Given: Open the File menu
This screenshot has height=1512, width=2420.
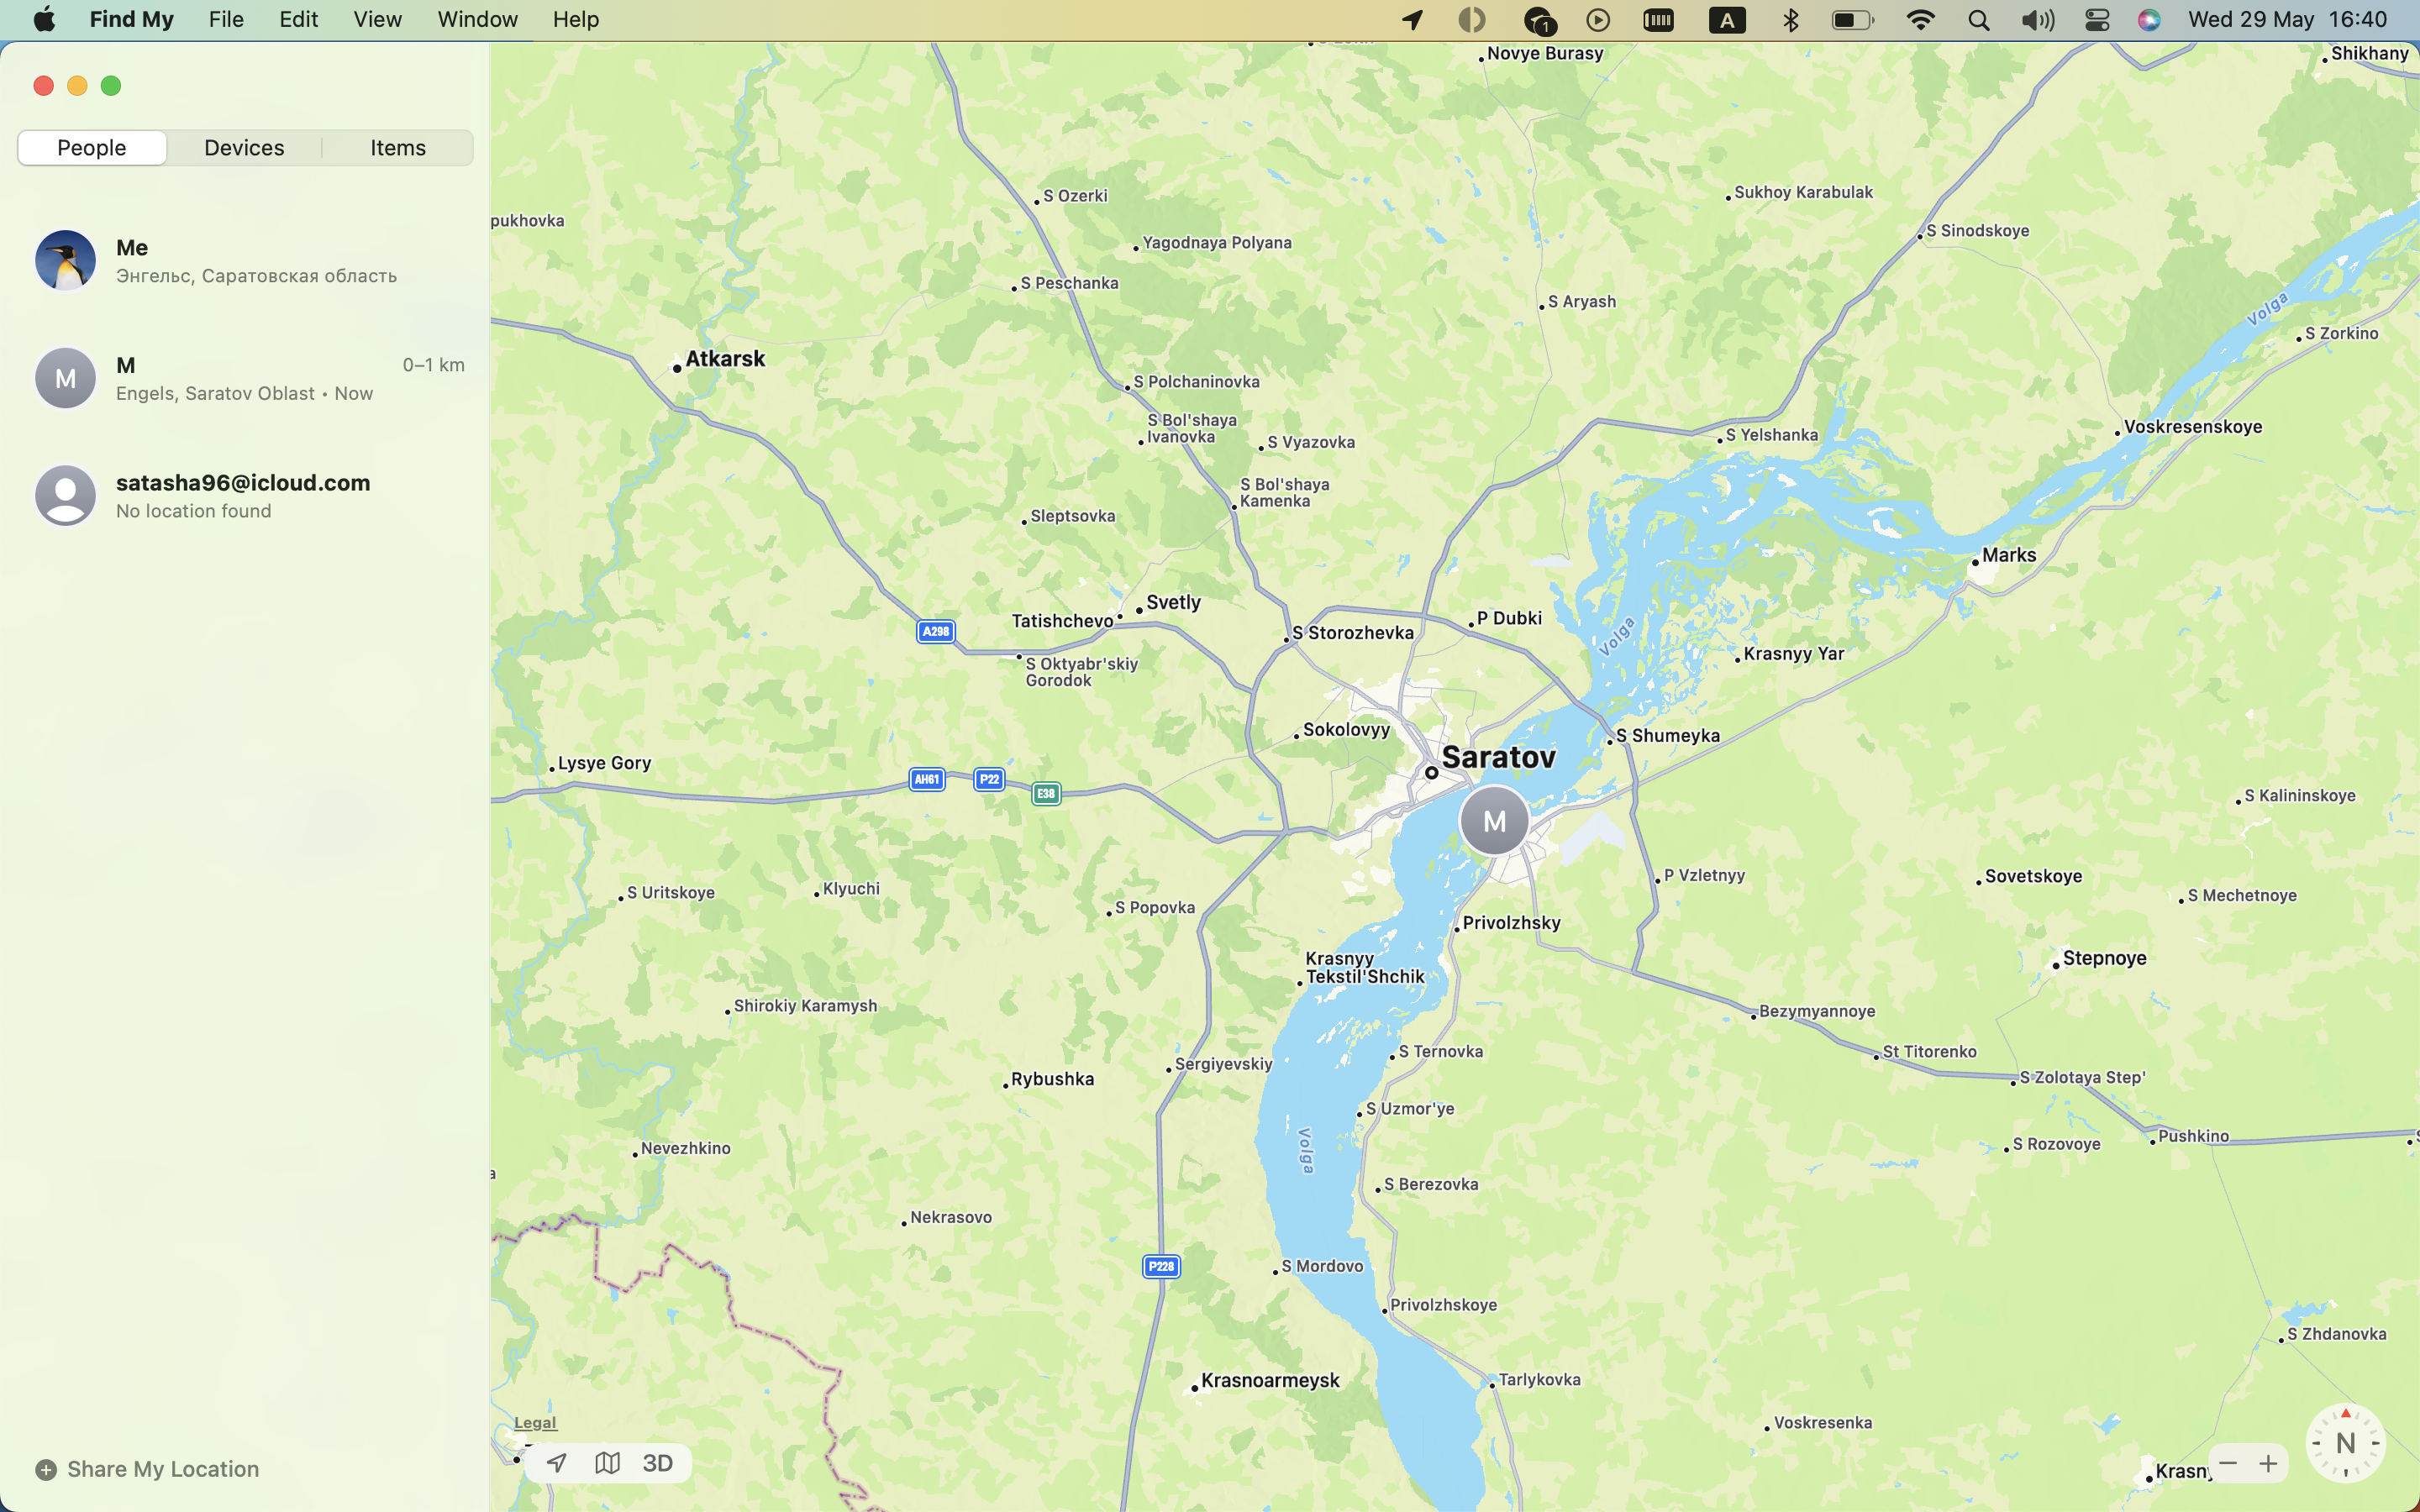Looking at the screenshot, I should click(226, 19).
